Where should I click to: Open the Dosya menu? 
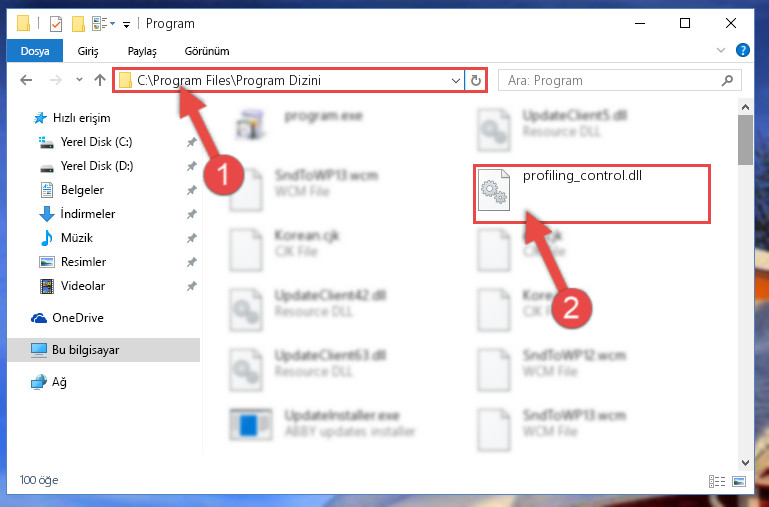35,51
